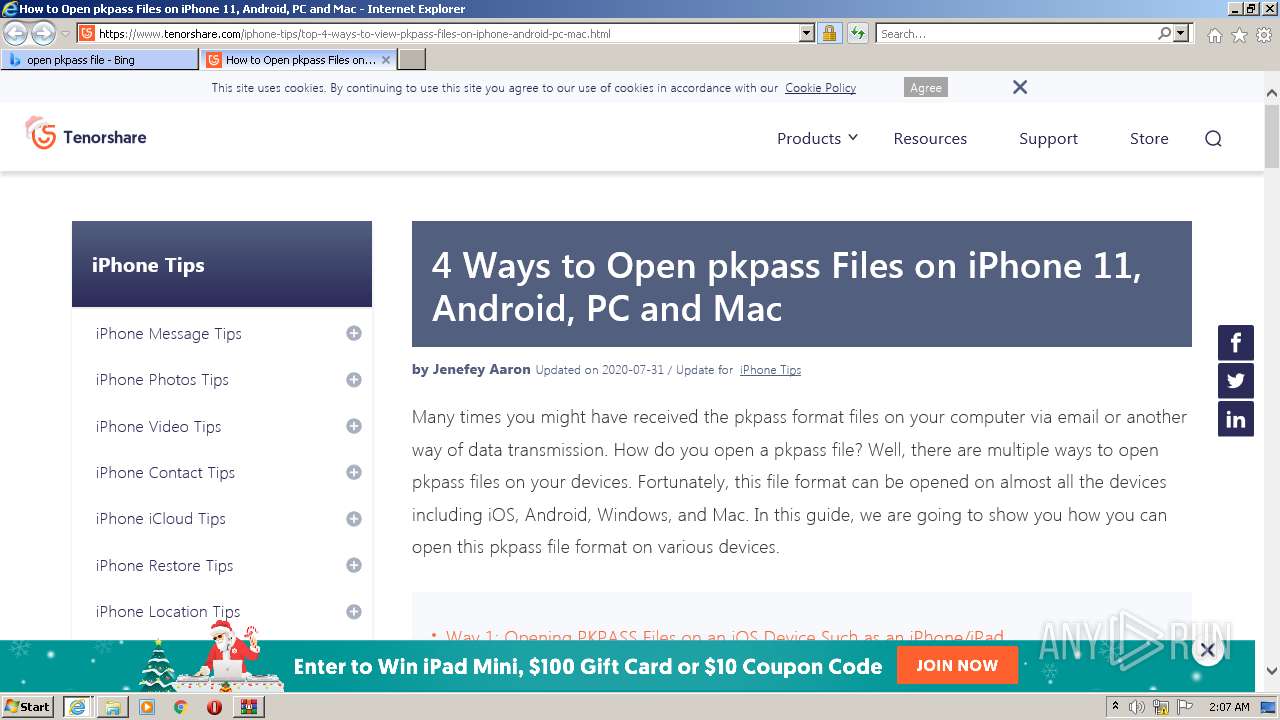Click the page vertical scrollbar thumb
The image size is (1280, 720).
[x=1272, y=135]
